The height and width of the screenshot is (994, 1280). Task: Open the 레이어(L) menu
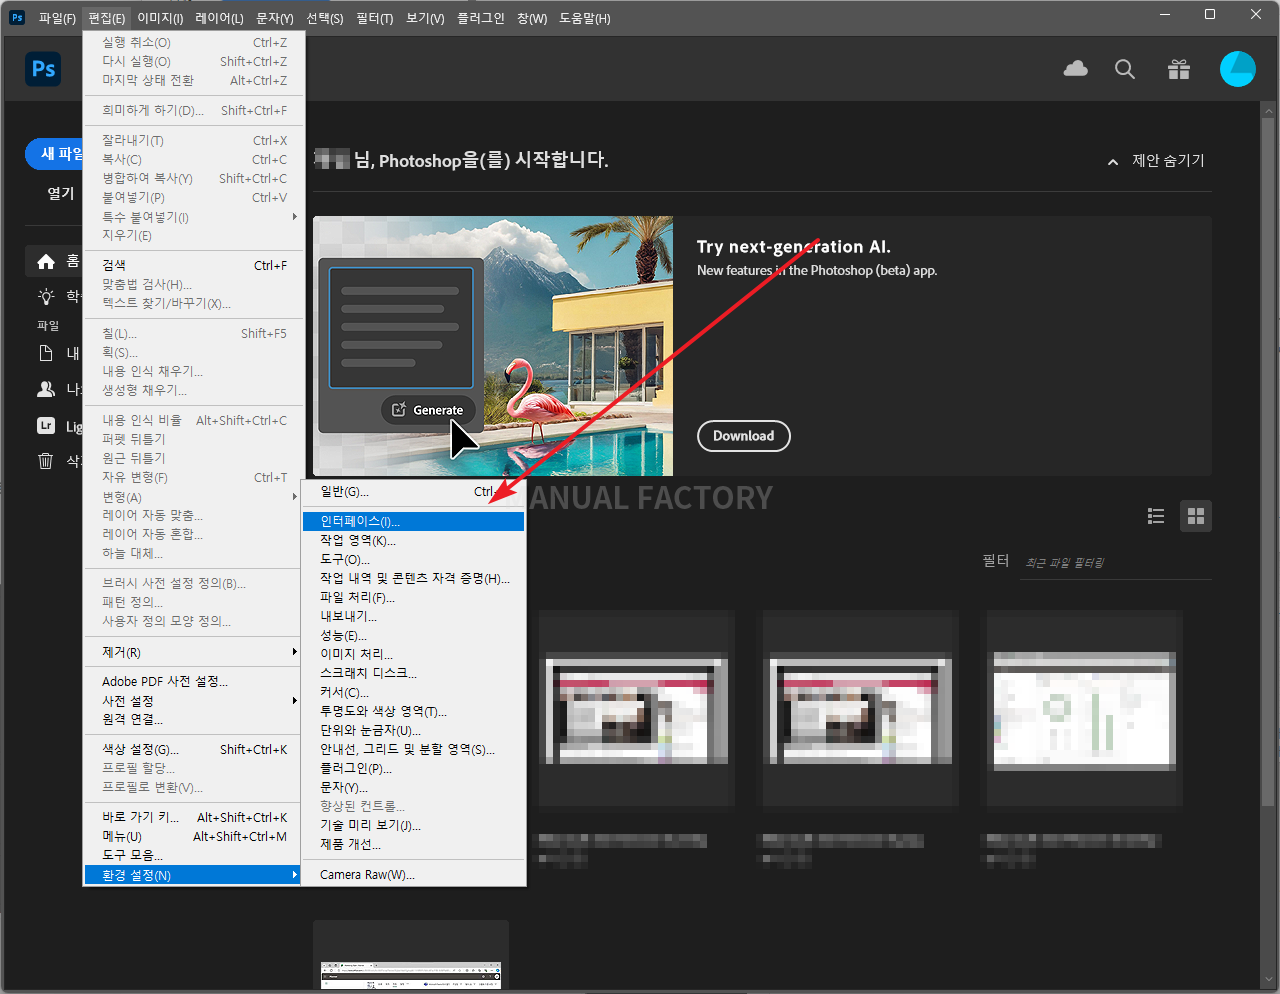219,18
